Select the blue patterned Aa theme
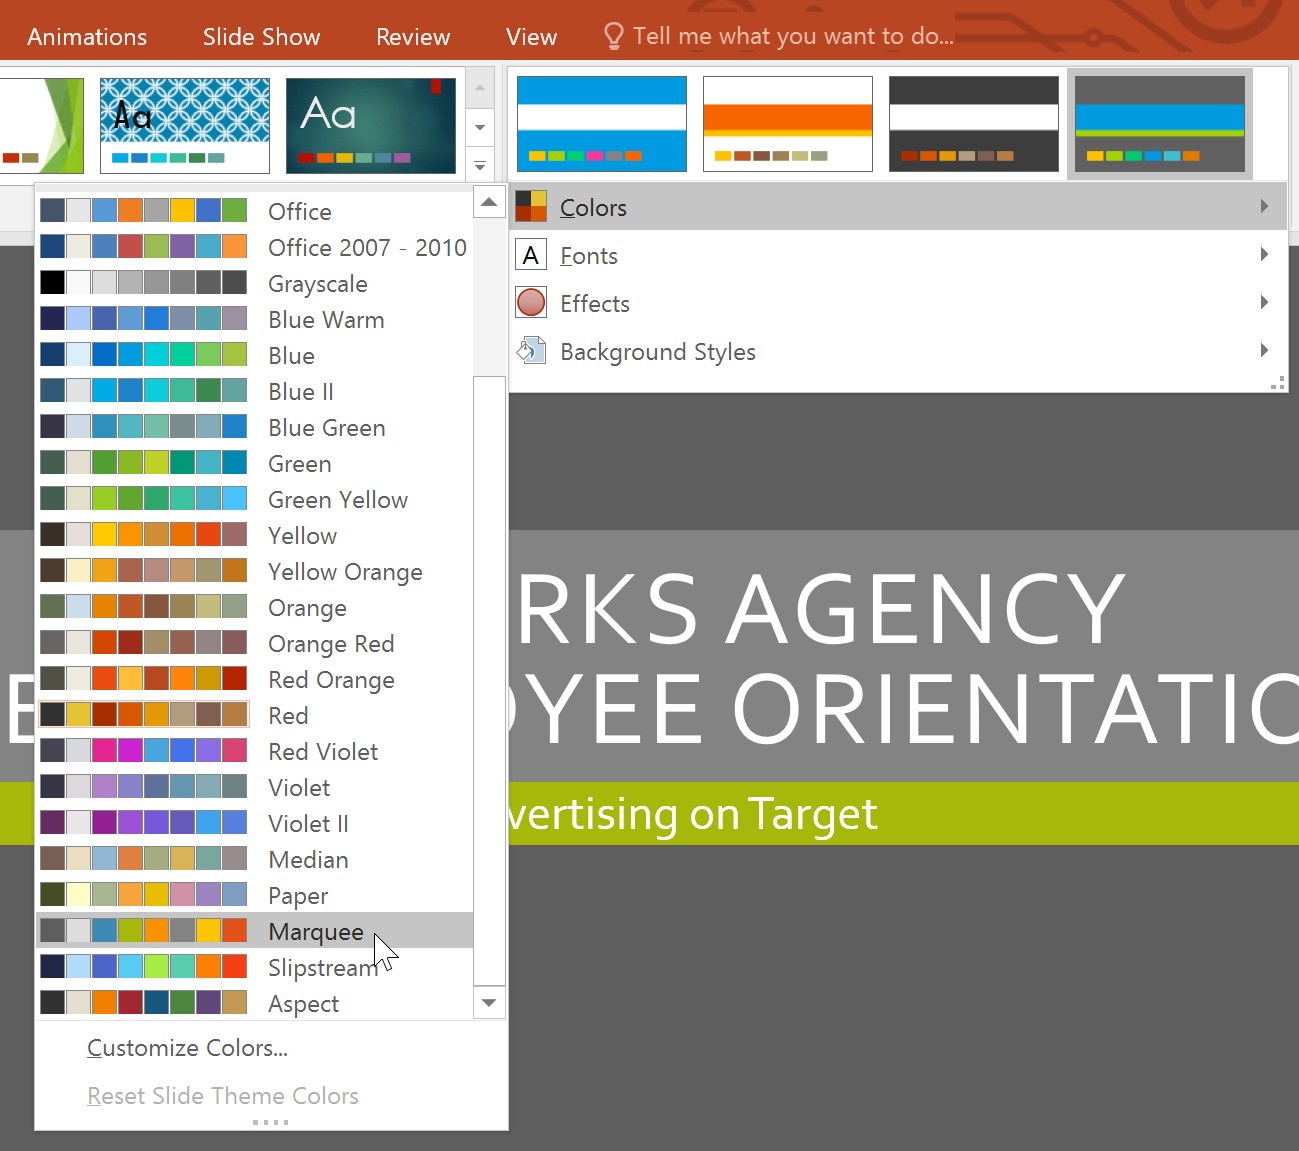This screenshot has height=1151, width=1299. point(184,125)
